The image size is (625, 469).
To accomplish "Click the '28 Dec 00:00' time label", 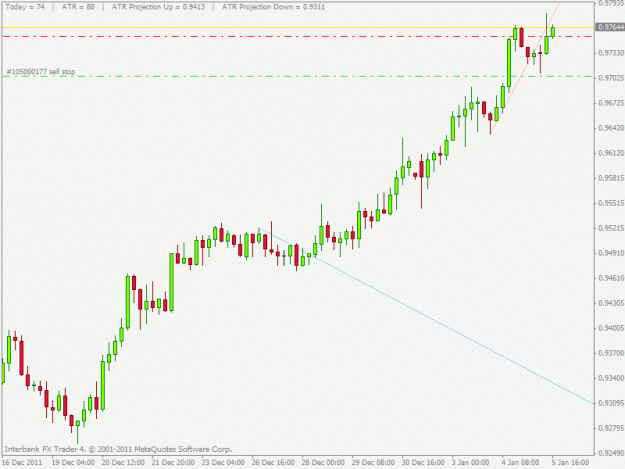I will point(323,462).
